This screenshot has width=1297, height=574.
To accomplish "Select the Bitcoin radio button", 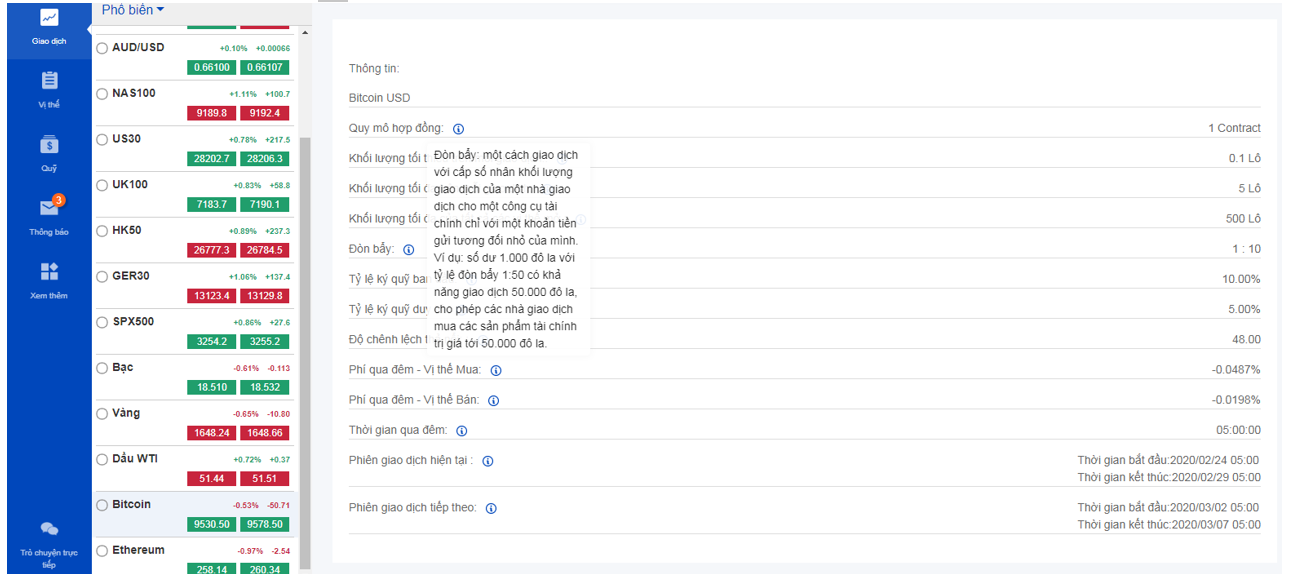I will tap(102, 505).
